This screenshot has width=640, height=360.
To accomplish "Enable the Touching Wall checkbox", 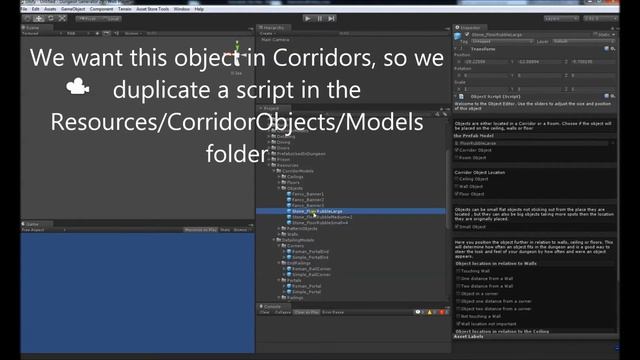I will tap(458, 271).
